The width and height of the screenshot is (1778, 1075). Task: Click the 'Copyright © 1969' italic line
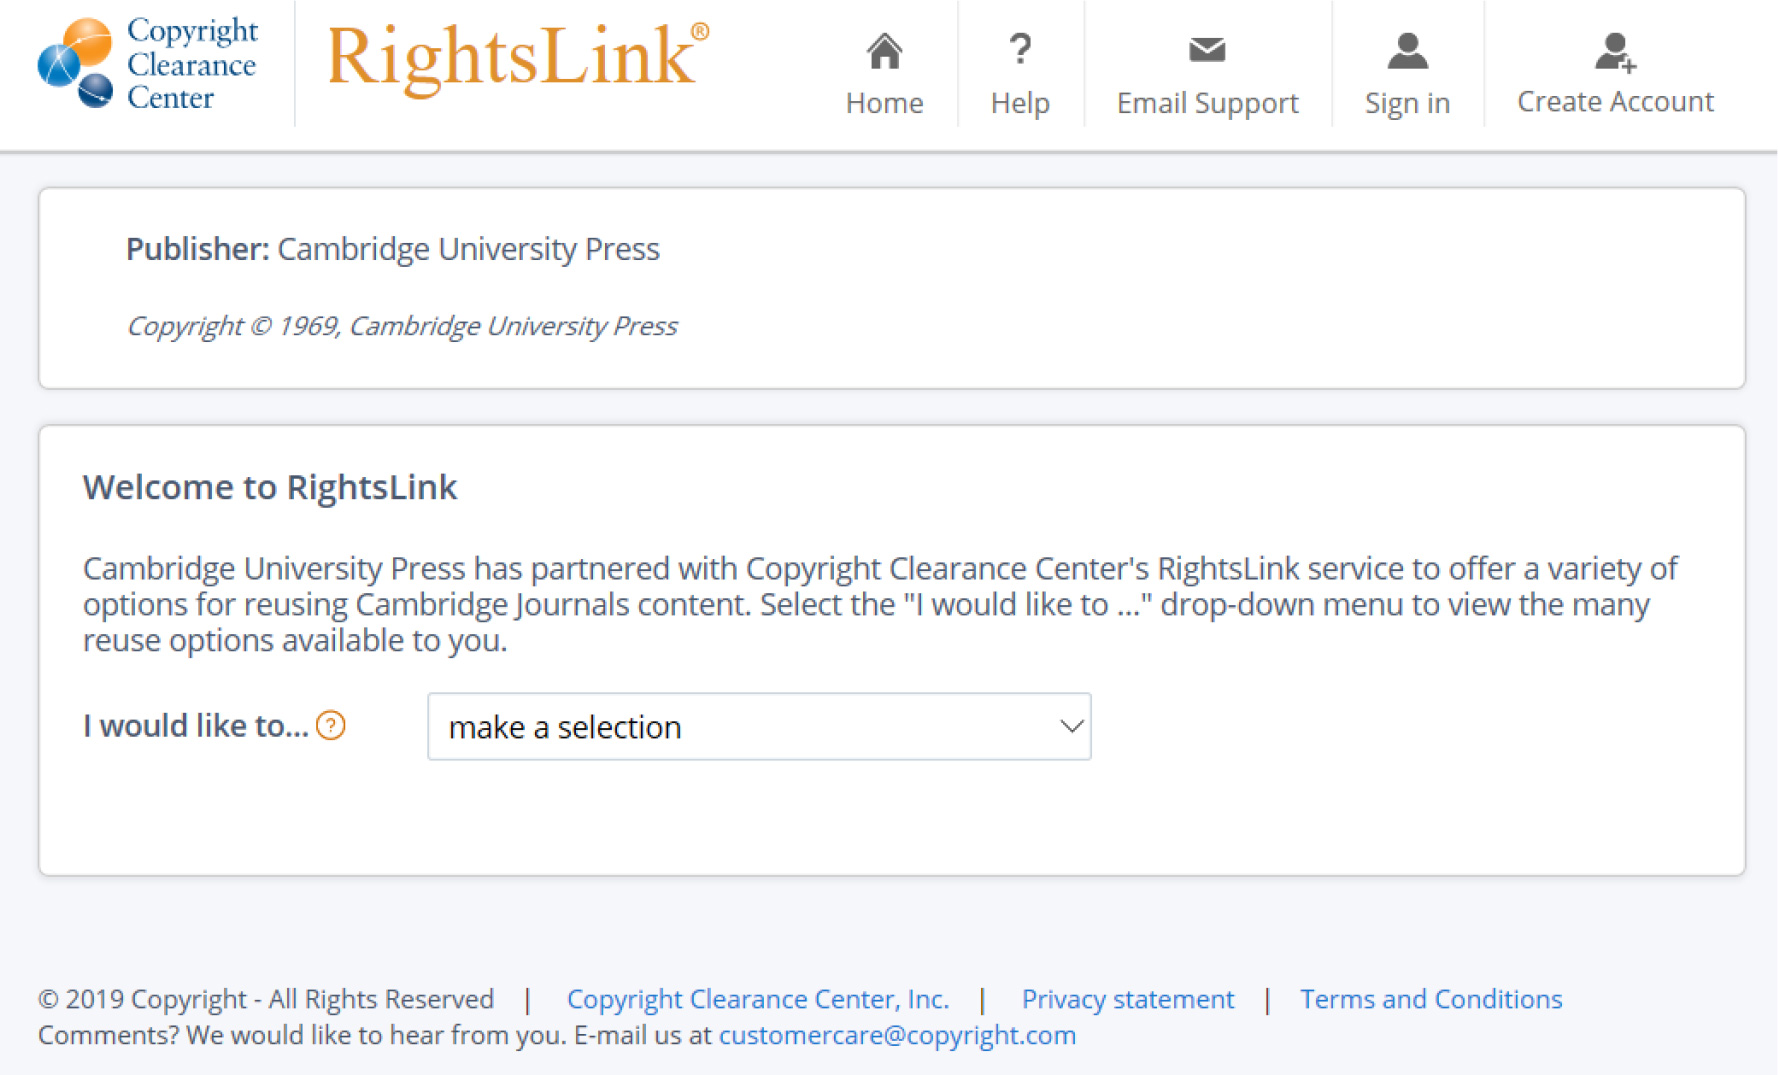(x=402, y=326)
